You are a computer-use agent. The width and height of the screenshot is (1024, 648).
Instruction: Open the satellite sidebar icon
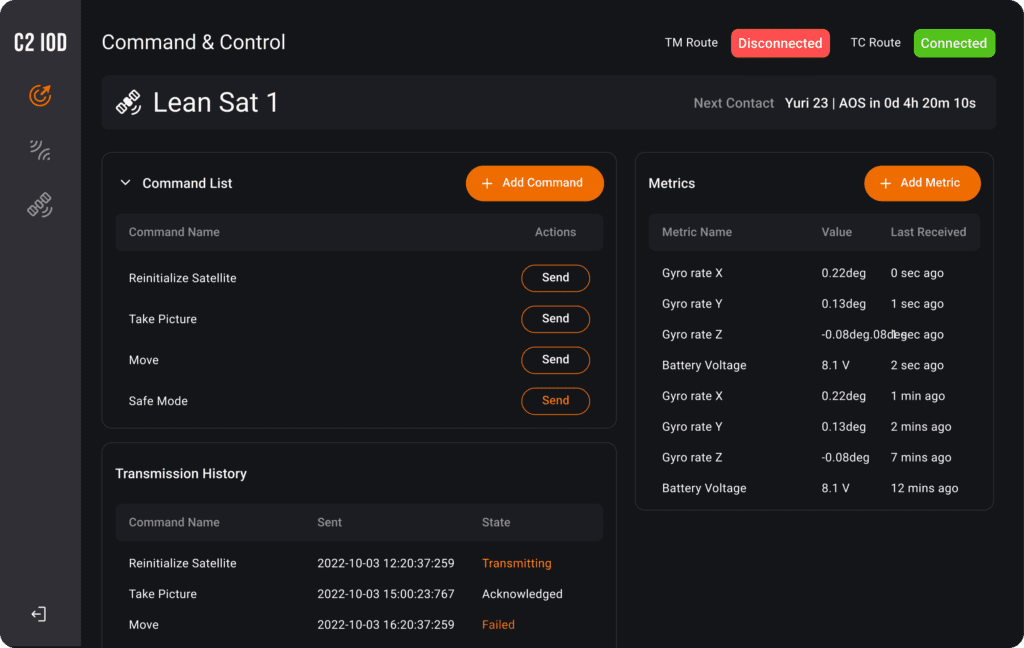[x=40, y=206]
